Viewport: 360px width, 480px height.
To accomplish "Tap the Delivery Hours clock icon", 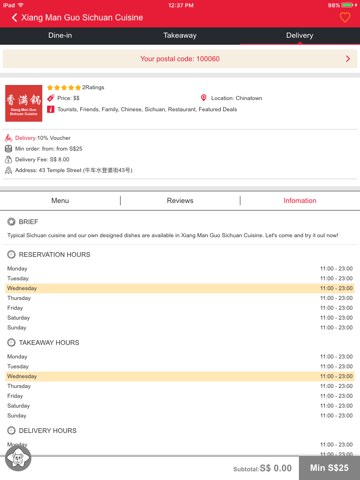I will [11, 431].
